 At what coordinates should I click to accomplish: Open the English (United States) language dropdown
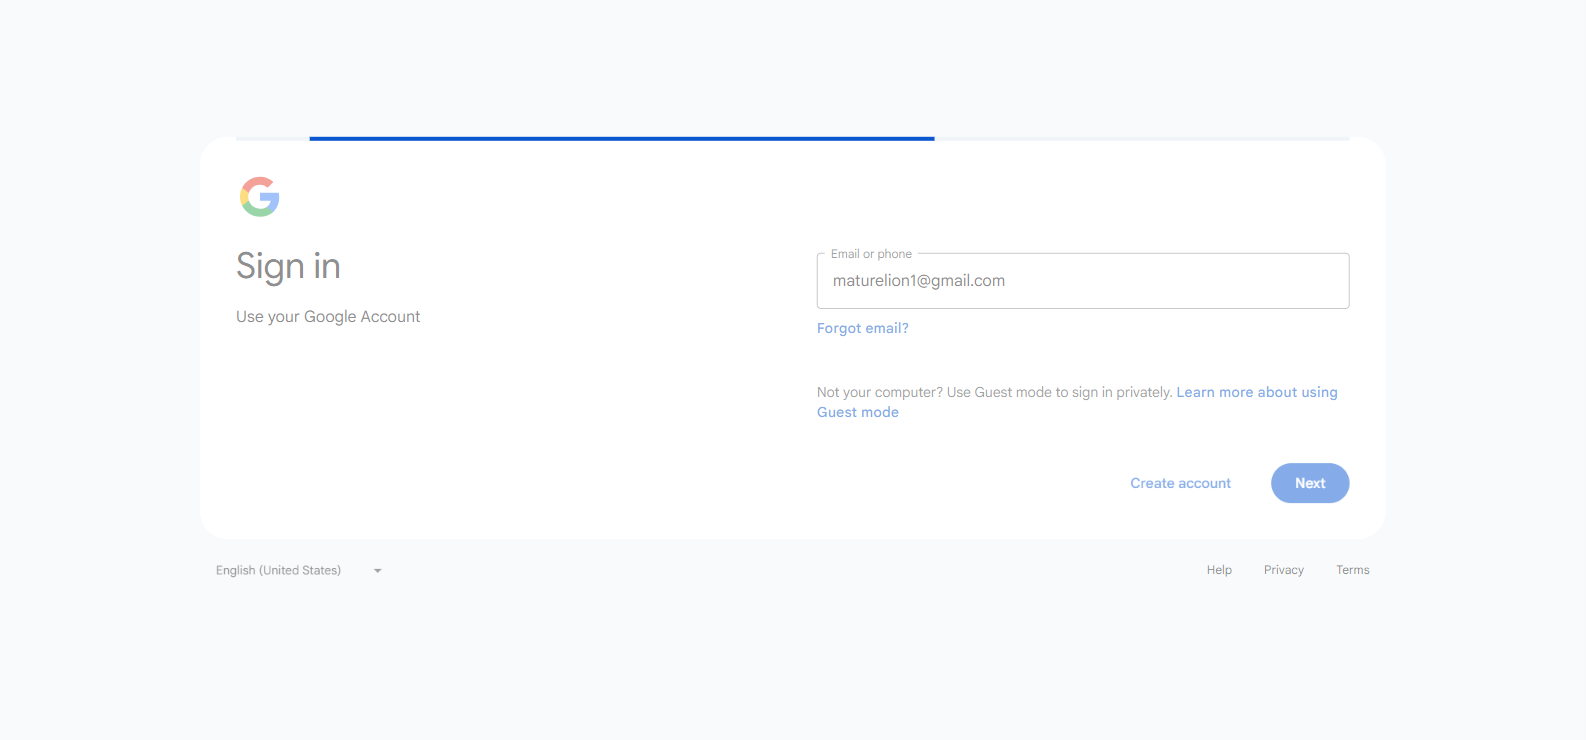click(299, 570)
